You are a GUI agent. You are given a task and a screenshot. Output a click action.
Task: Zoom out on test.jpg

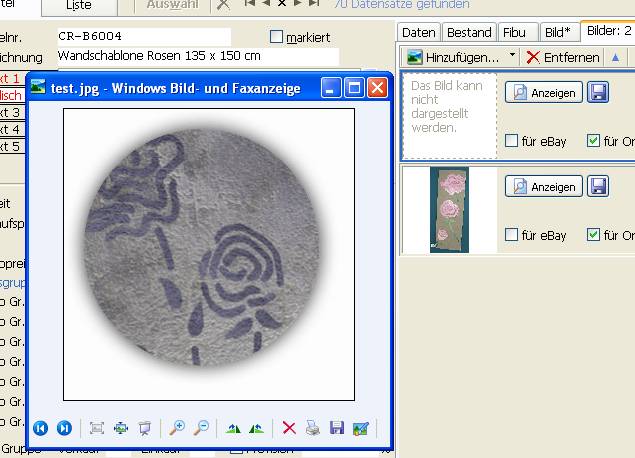pyautogui.click(x=201, y=428)
